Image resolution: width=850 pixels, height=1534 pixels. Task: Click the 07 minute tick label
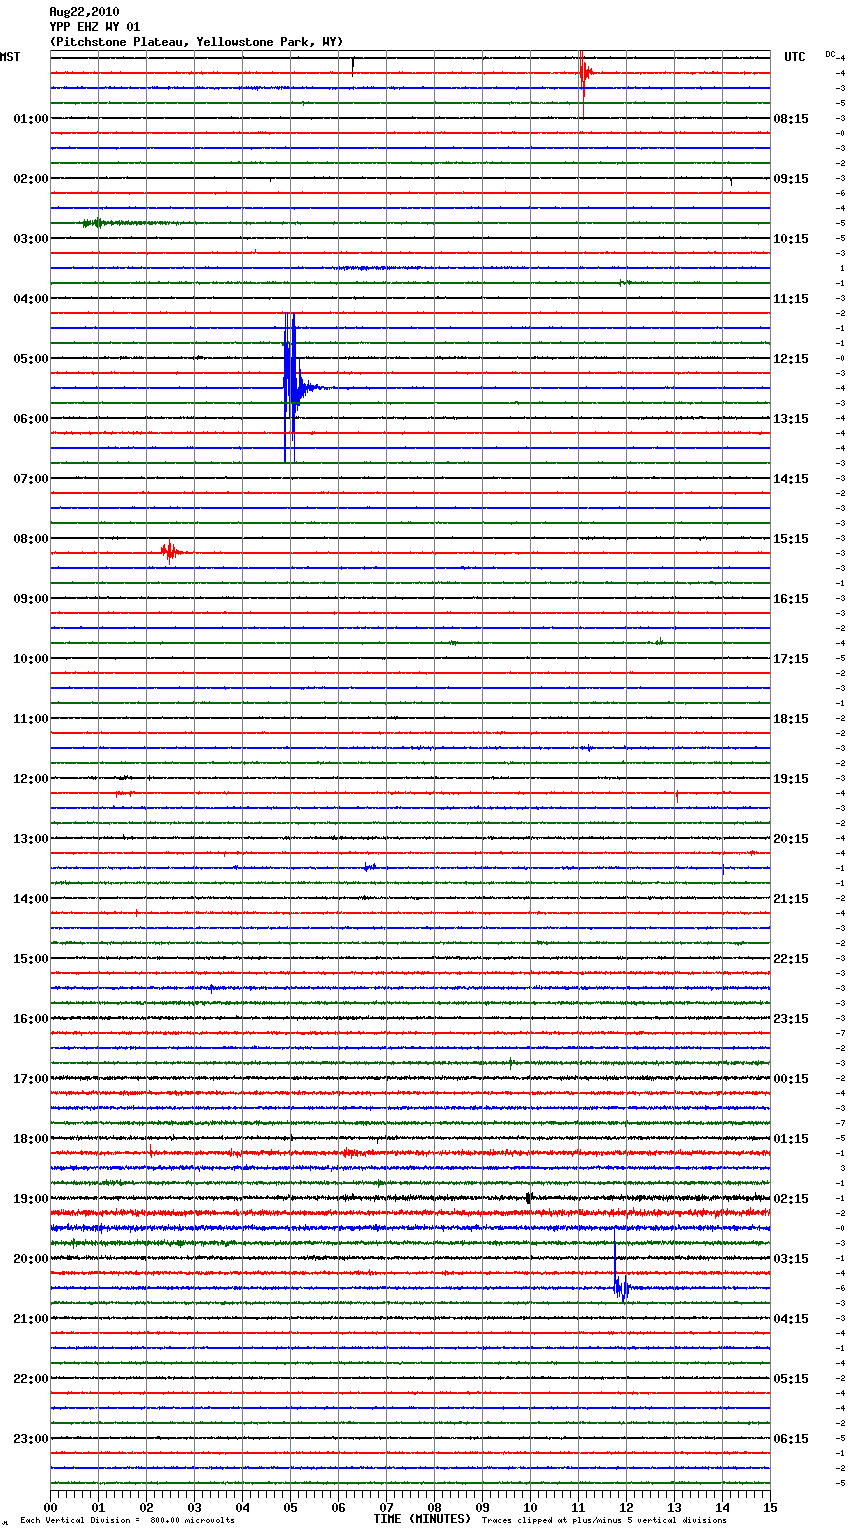pyautogui.click(x=386, y=1507)
